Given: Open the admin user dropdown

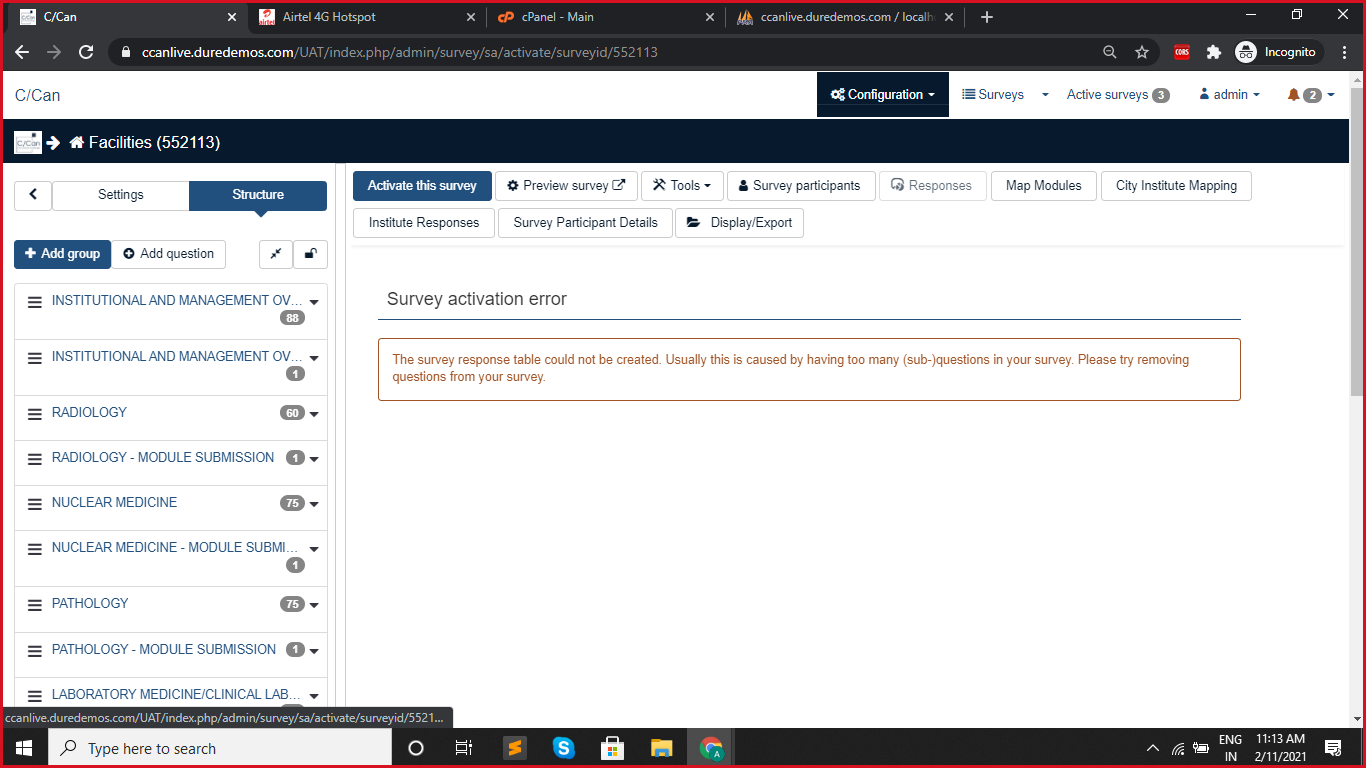Looking at the screenshot, I should pyautogui.click(x=1230, y=95).
